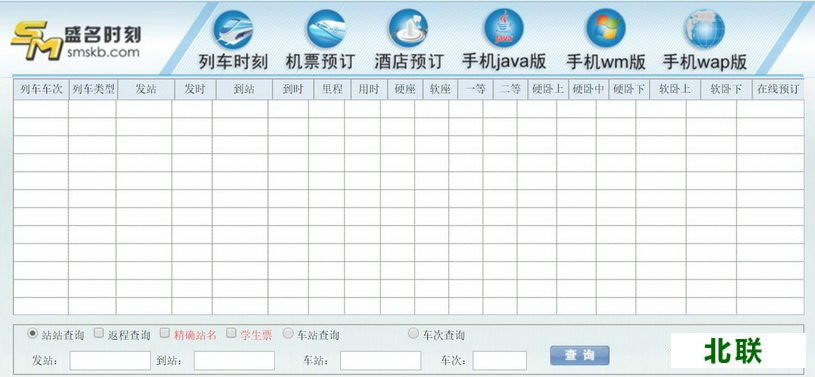
Task: Check the 学生票 checkbox
Action: 231,333
